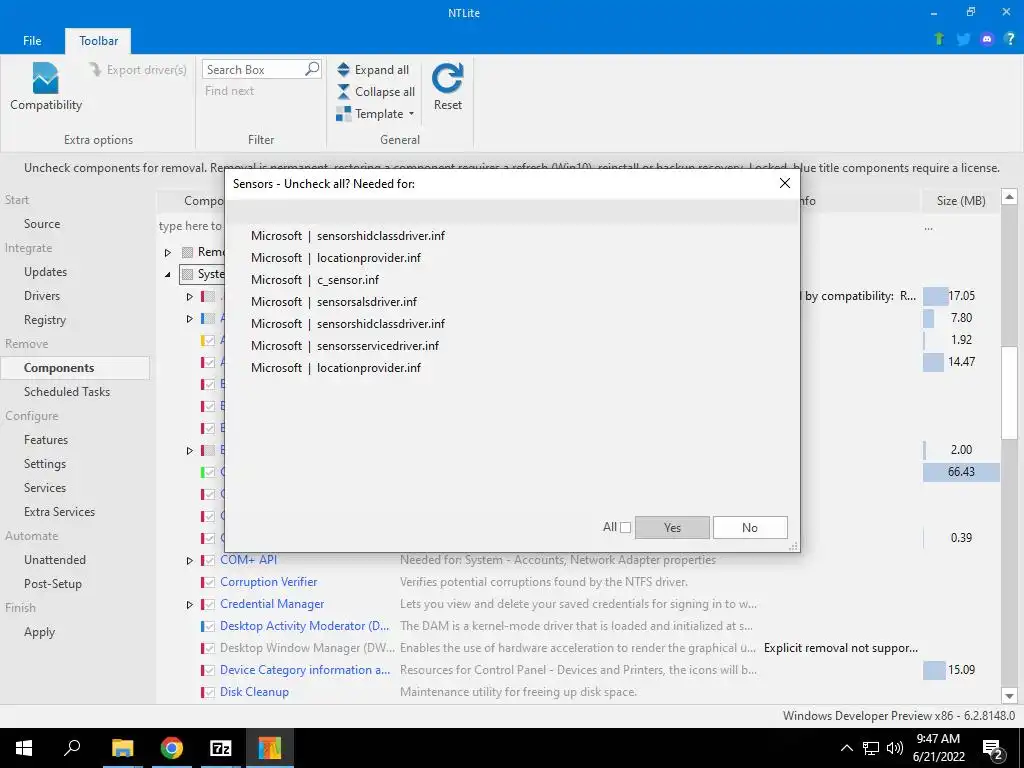Open the Discord icon link
Viewport: 1024px width, 768px height.
click(x=987, y=39)
